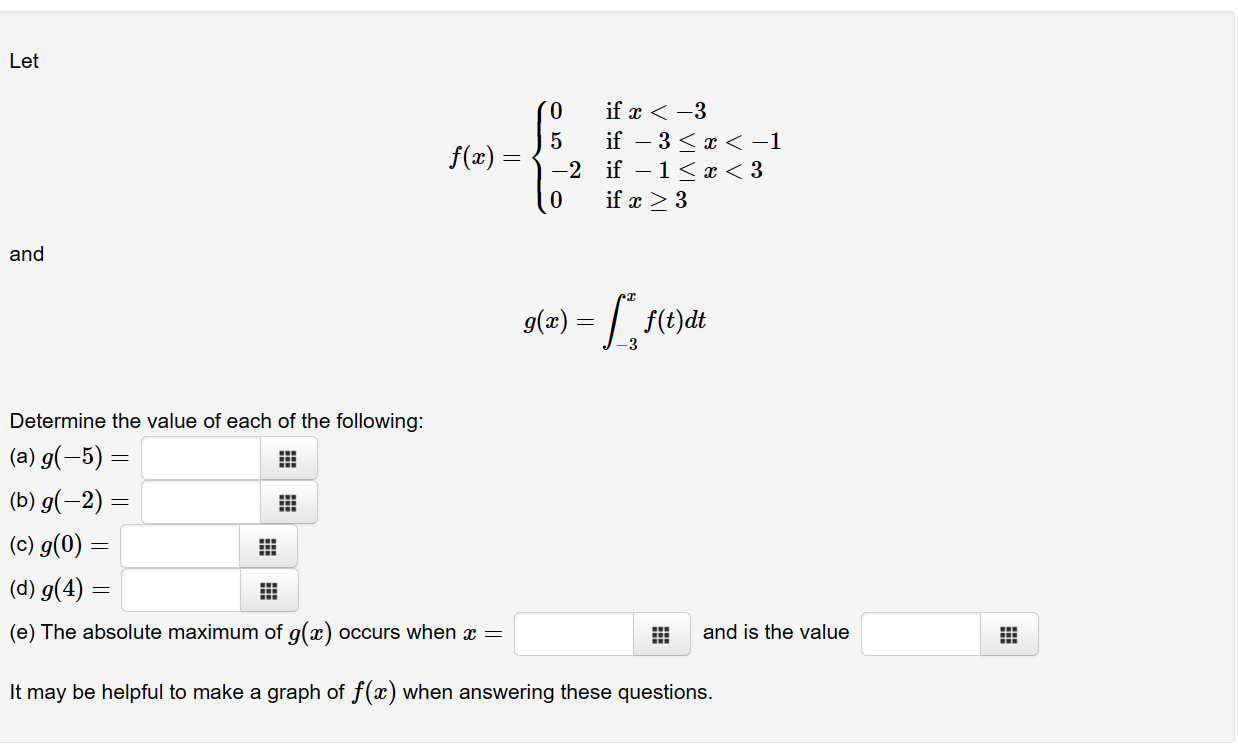Open the math keypad for g(-2)
This screenshot has height=750, width=1238.
288,502
